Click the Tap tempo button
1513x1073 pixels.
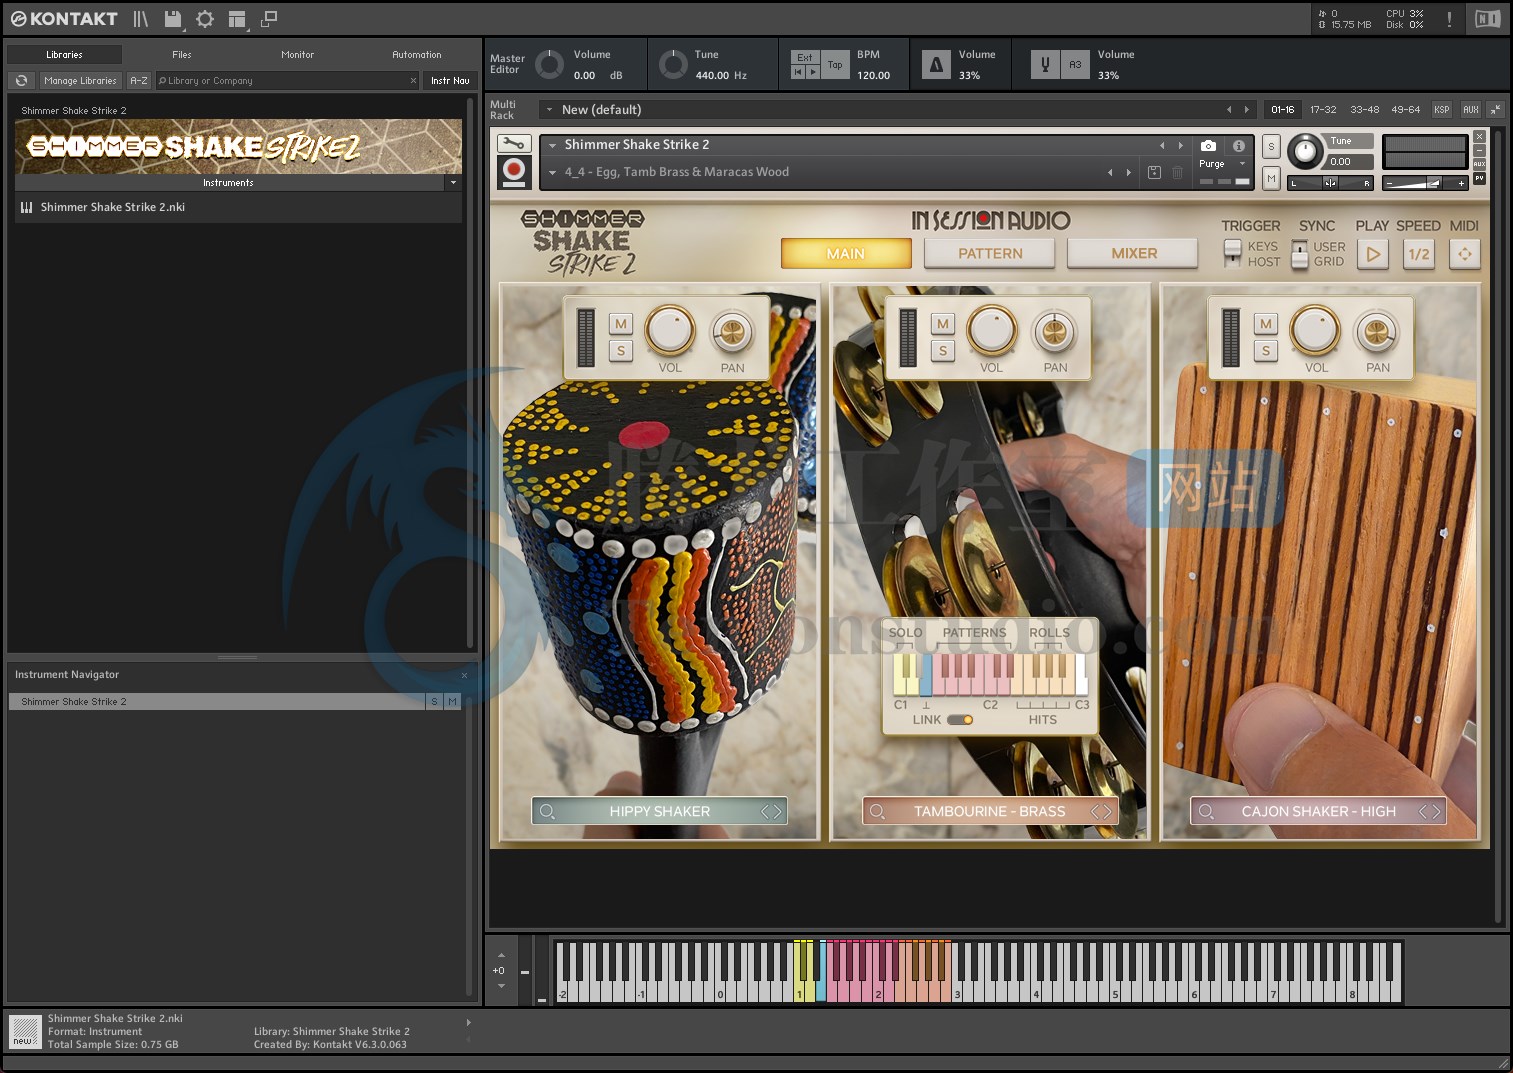[835, 65]
